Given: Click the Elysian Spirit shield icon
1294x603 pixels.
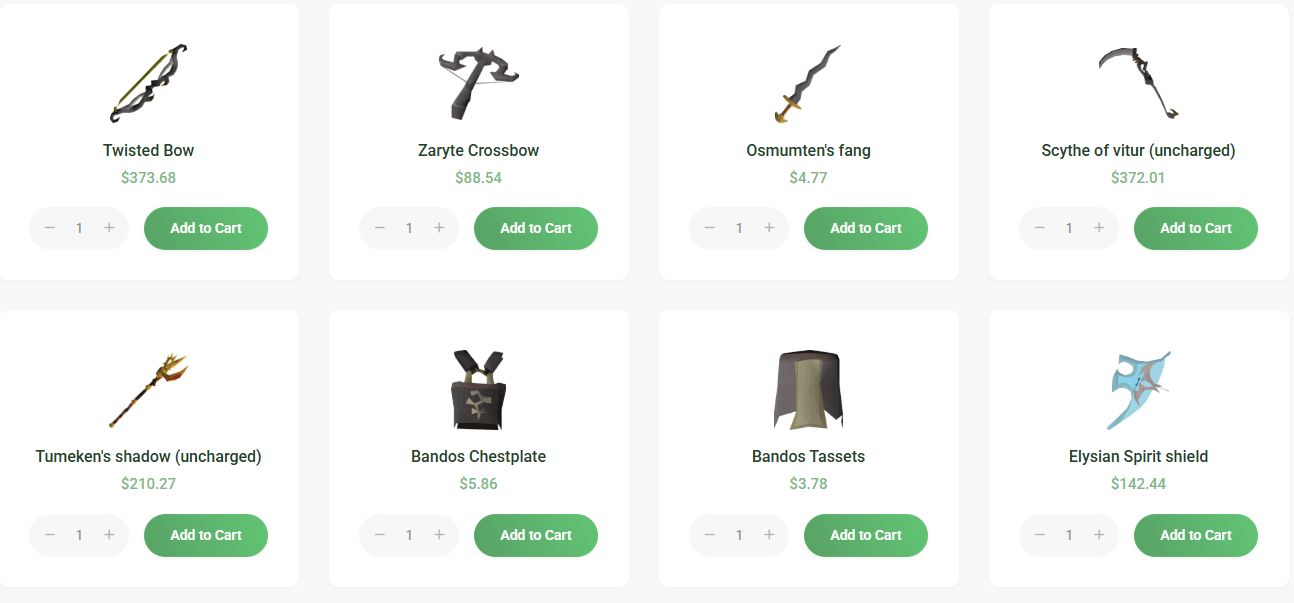Looking at the screenshot, I should tap(1138, 390).
